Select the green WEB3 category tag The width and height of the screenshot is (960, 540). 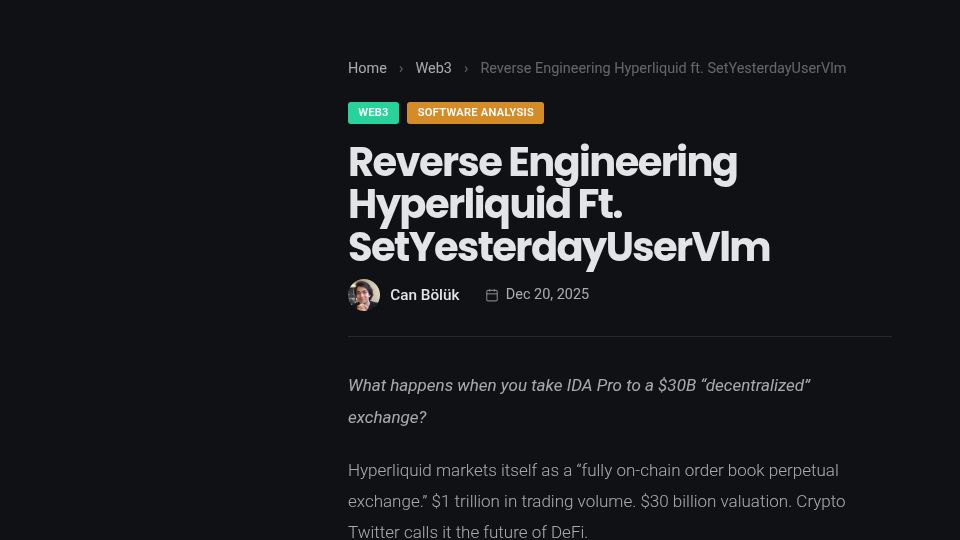click(x=373, y=113)
